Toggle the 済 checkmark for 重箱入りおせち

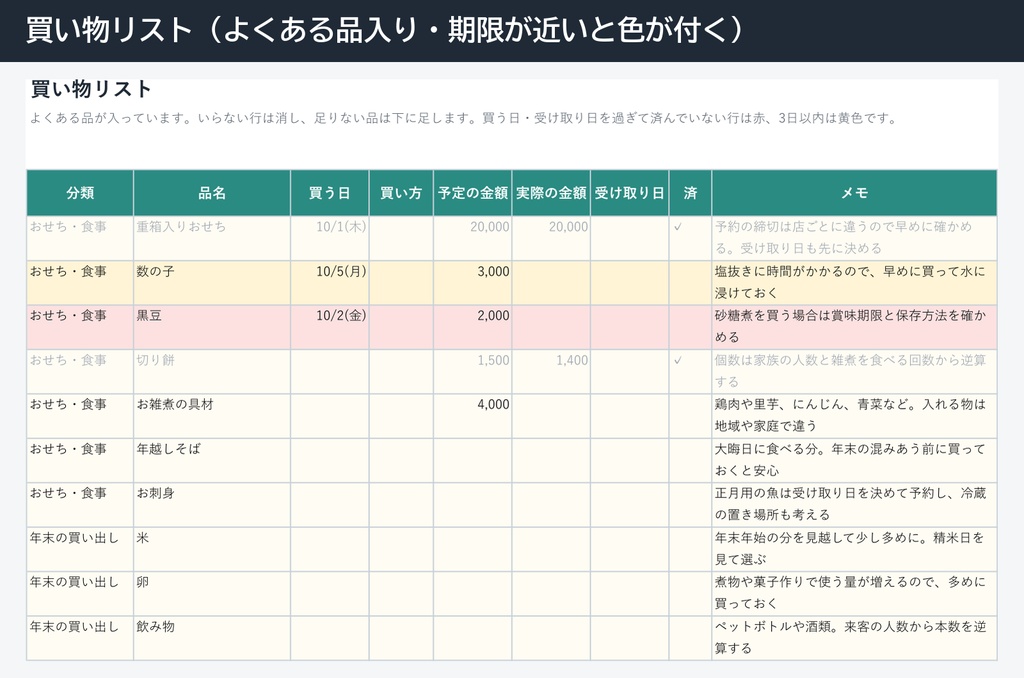pos(690,238)
